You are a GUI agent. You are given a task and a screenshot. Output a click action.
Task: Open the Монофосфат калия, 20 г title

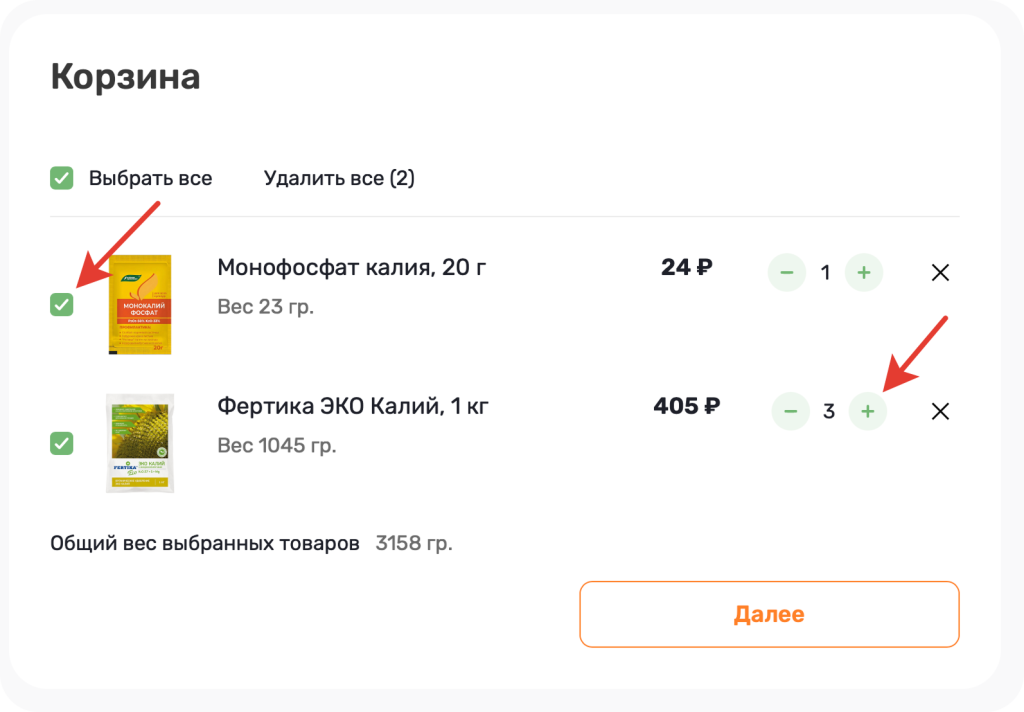tap(352, 268)
